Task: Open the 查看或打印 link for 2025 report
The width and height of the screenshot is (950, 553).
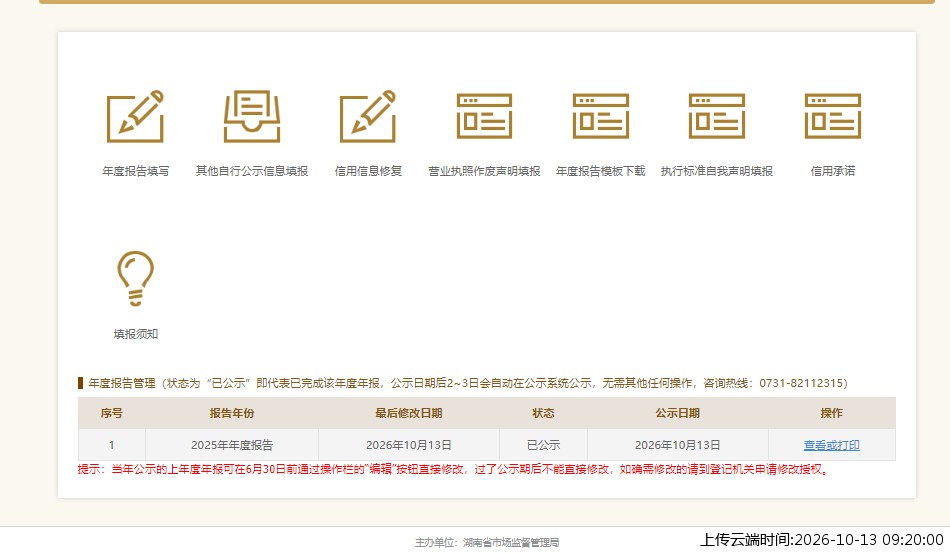Action: [x=831, y=445]
